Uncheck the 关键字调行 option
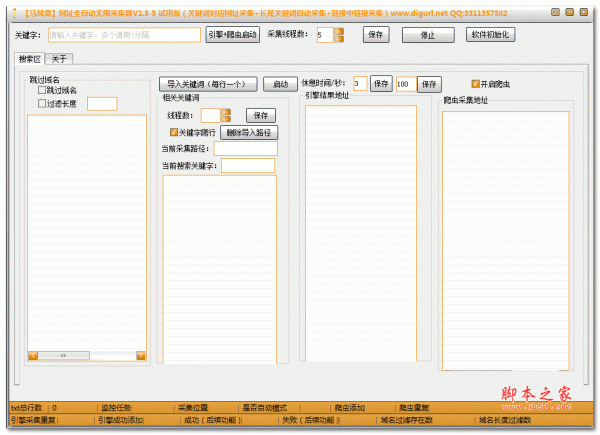 click(174, 131)
